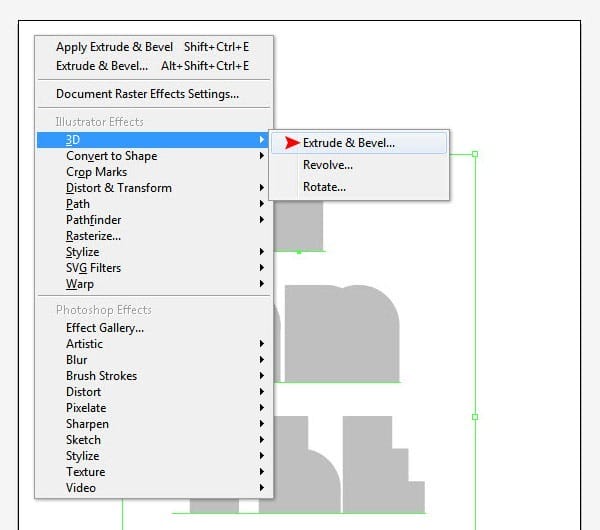This screenshot has height=530, width=600.
Task: Expand the Texture submenu
Action: [85, 472]
